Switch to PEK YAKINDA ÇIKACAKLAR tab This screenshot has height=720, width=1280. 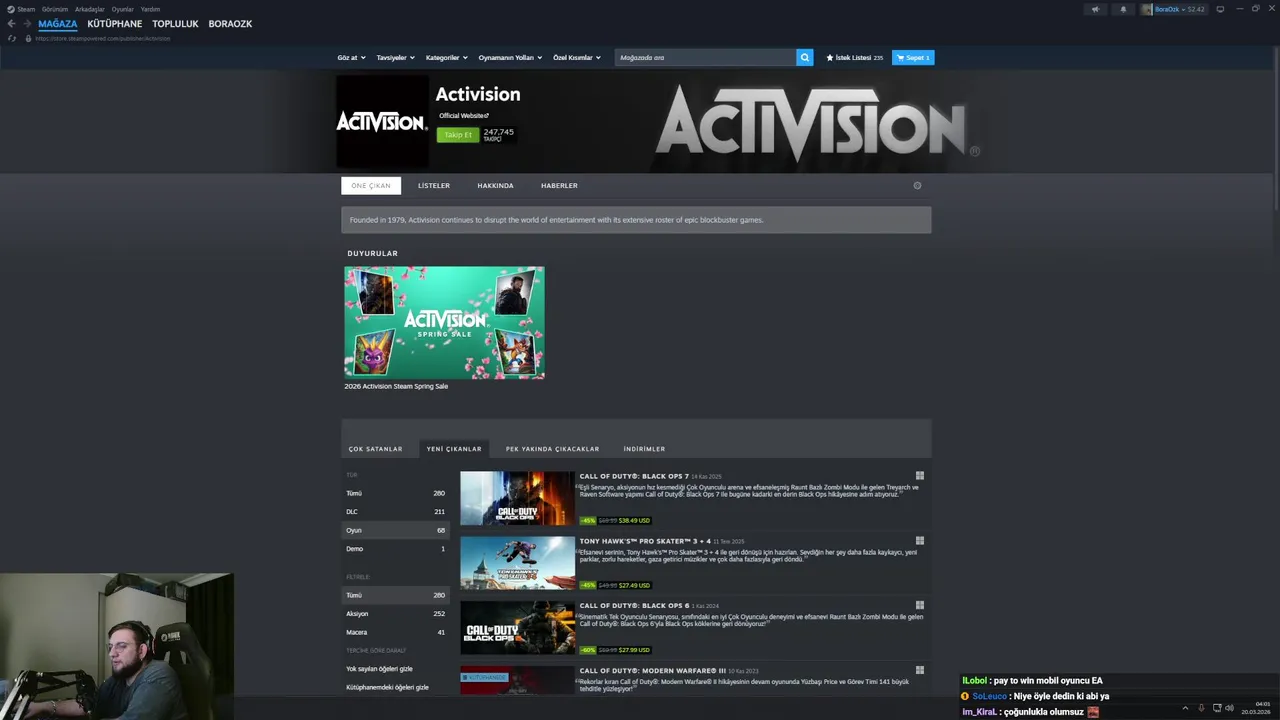[x=552, y=449]
